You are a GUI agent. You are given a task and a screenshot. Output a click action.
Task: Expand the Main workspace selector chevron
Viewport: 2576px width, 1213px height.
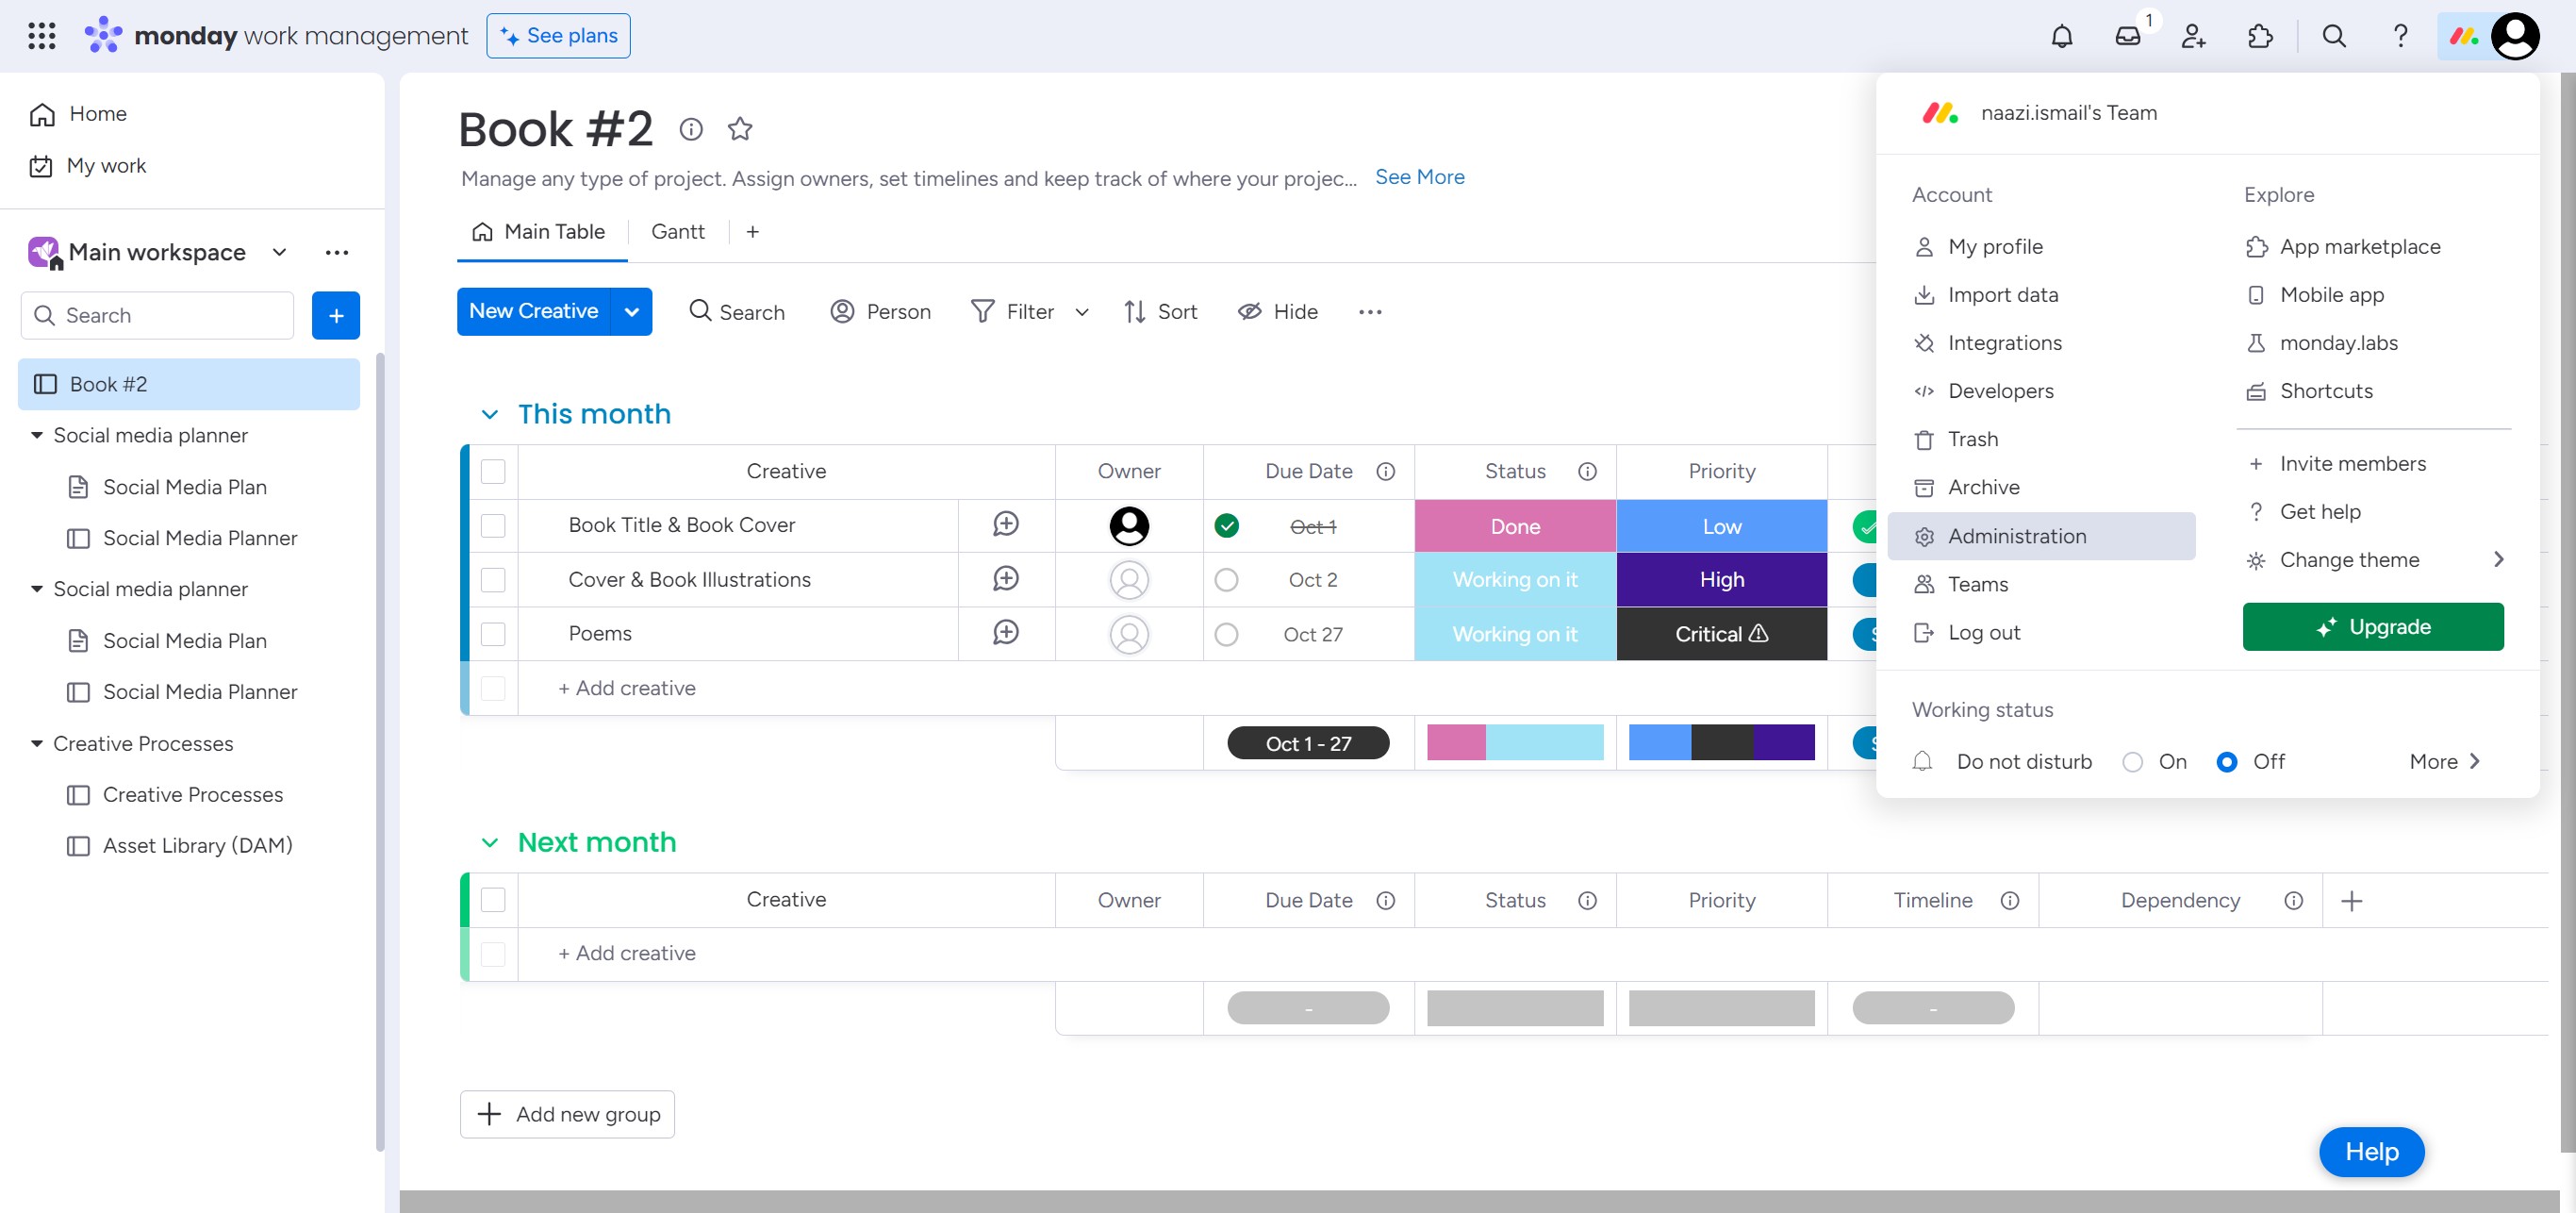coord(279,252)
